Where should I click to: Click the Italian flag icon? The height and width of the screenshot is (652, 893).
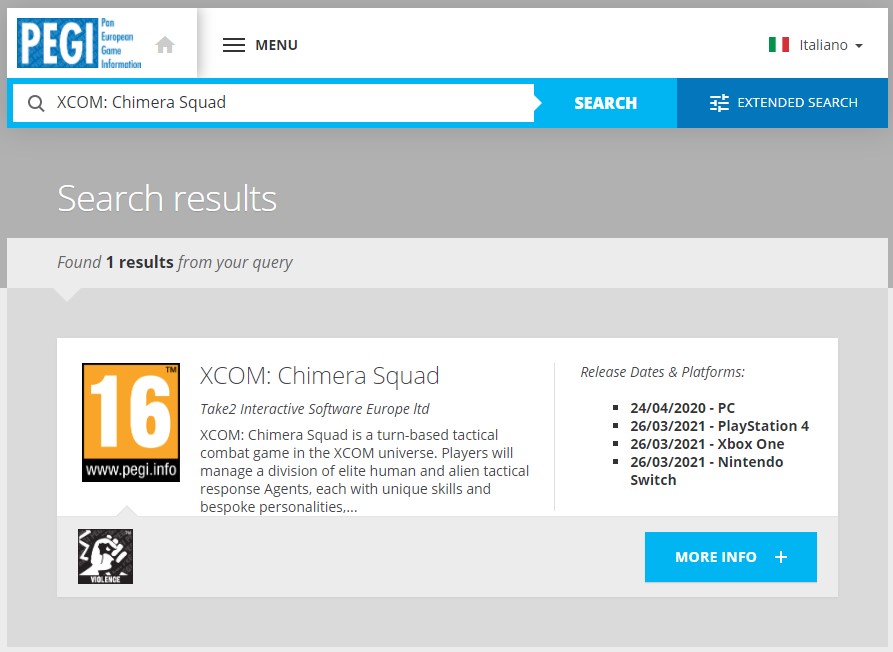click(x=779, y=44)
